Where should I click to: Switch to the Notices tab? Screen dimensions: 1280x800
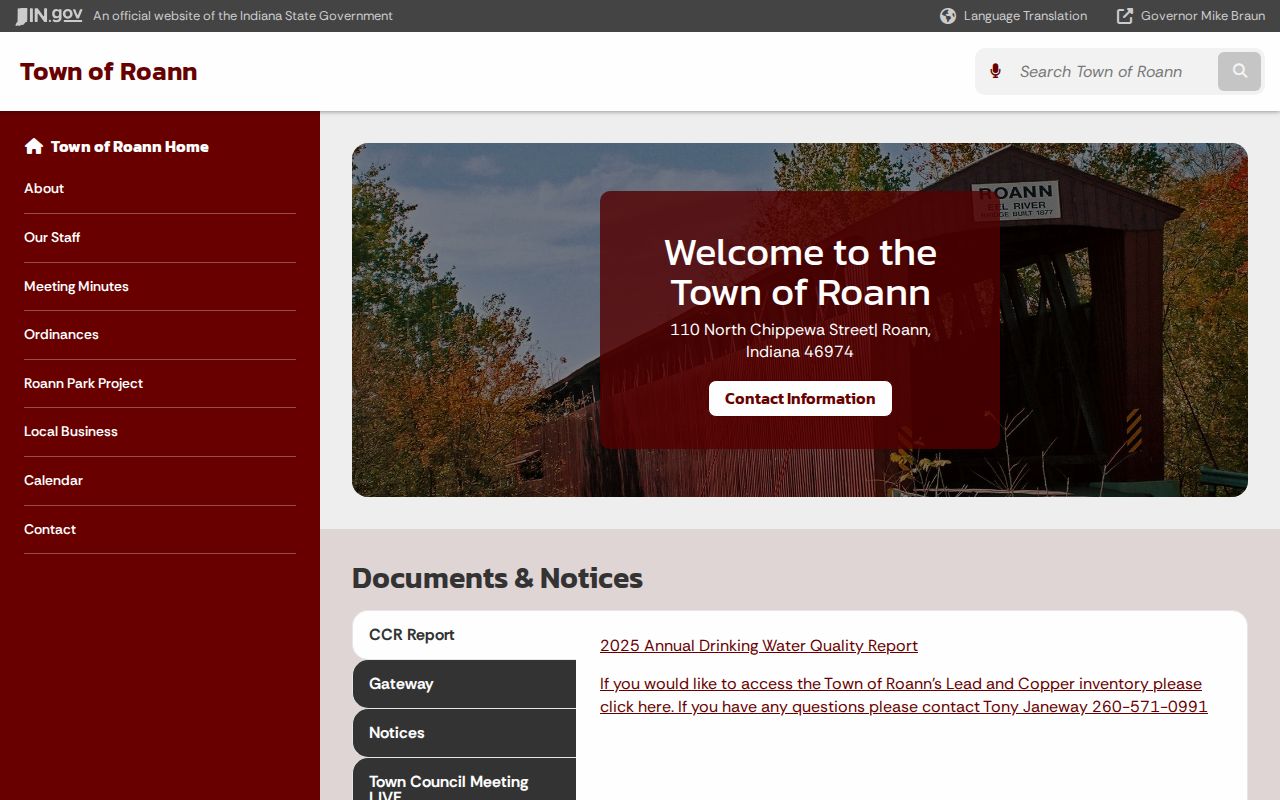point(464,733)
